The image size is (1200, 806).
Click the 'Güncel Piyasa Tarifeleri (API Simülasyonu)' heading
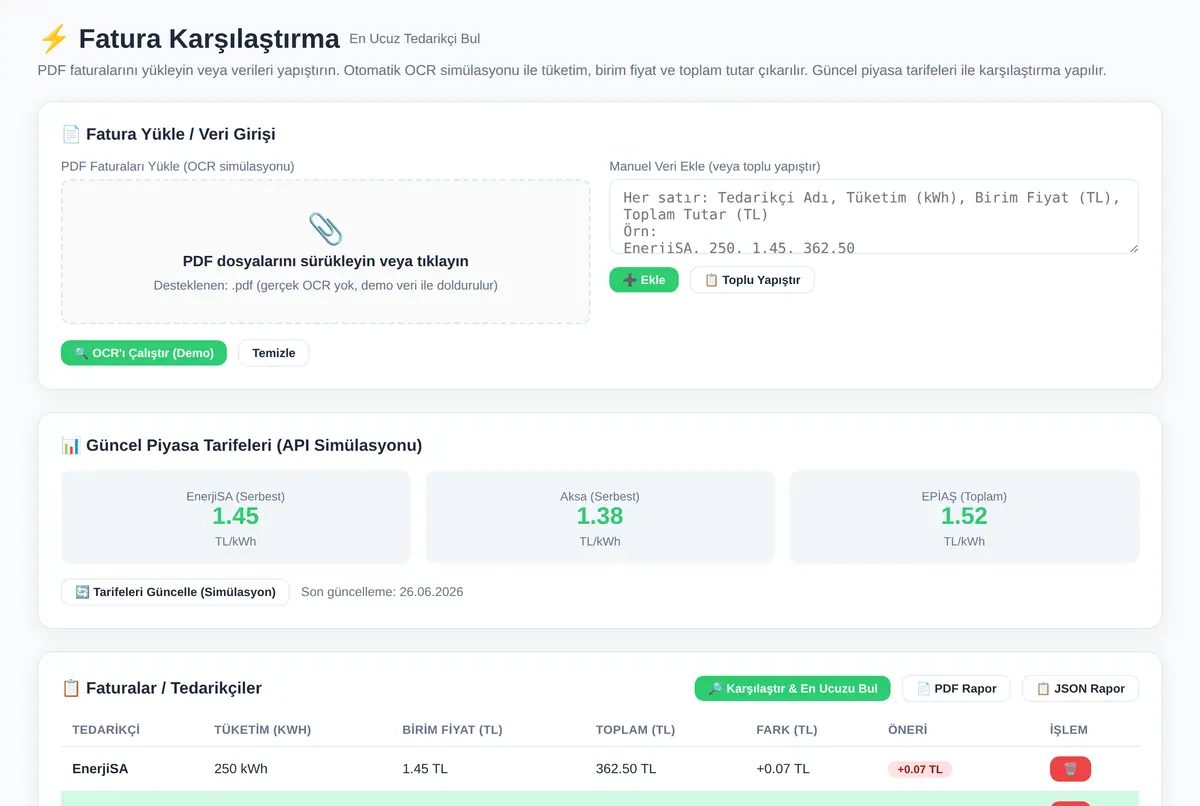click(x=254, y=445)
